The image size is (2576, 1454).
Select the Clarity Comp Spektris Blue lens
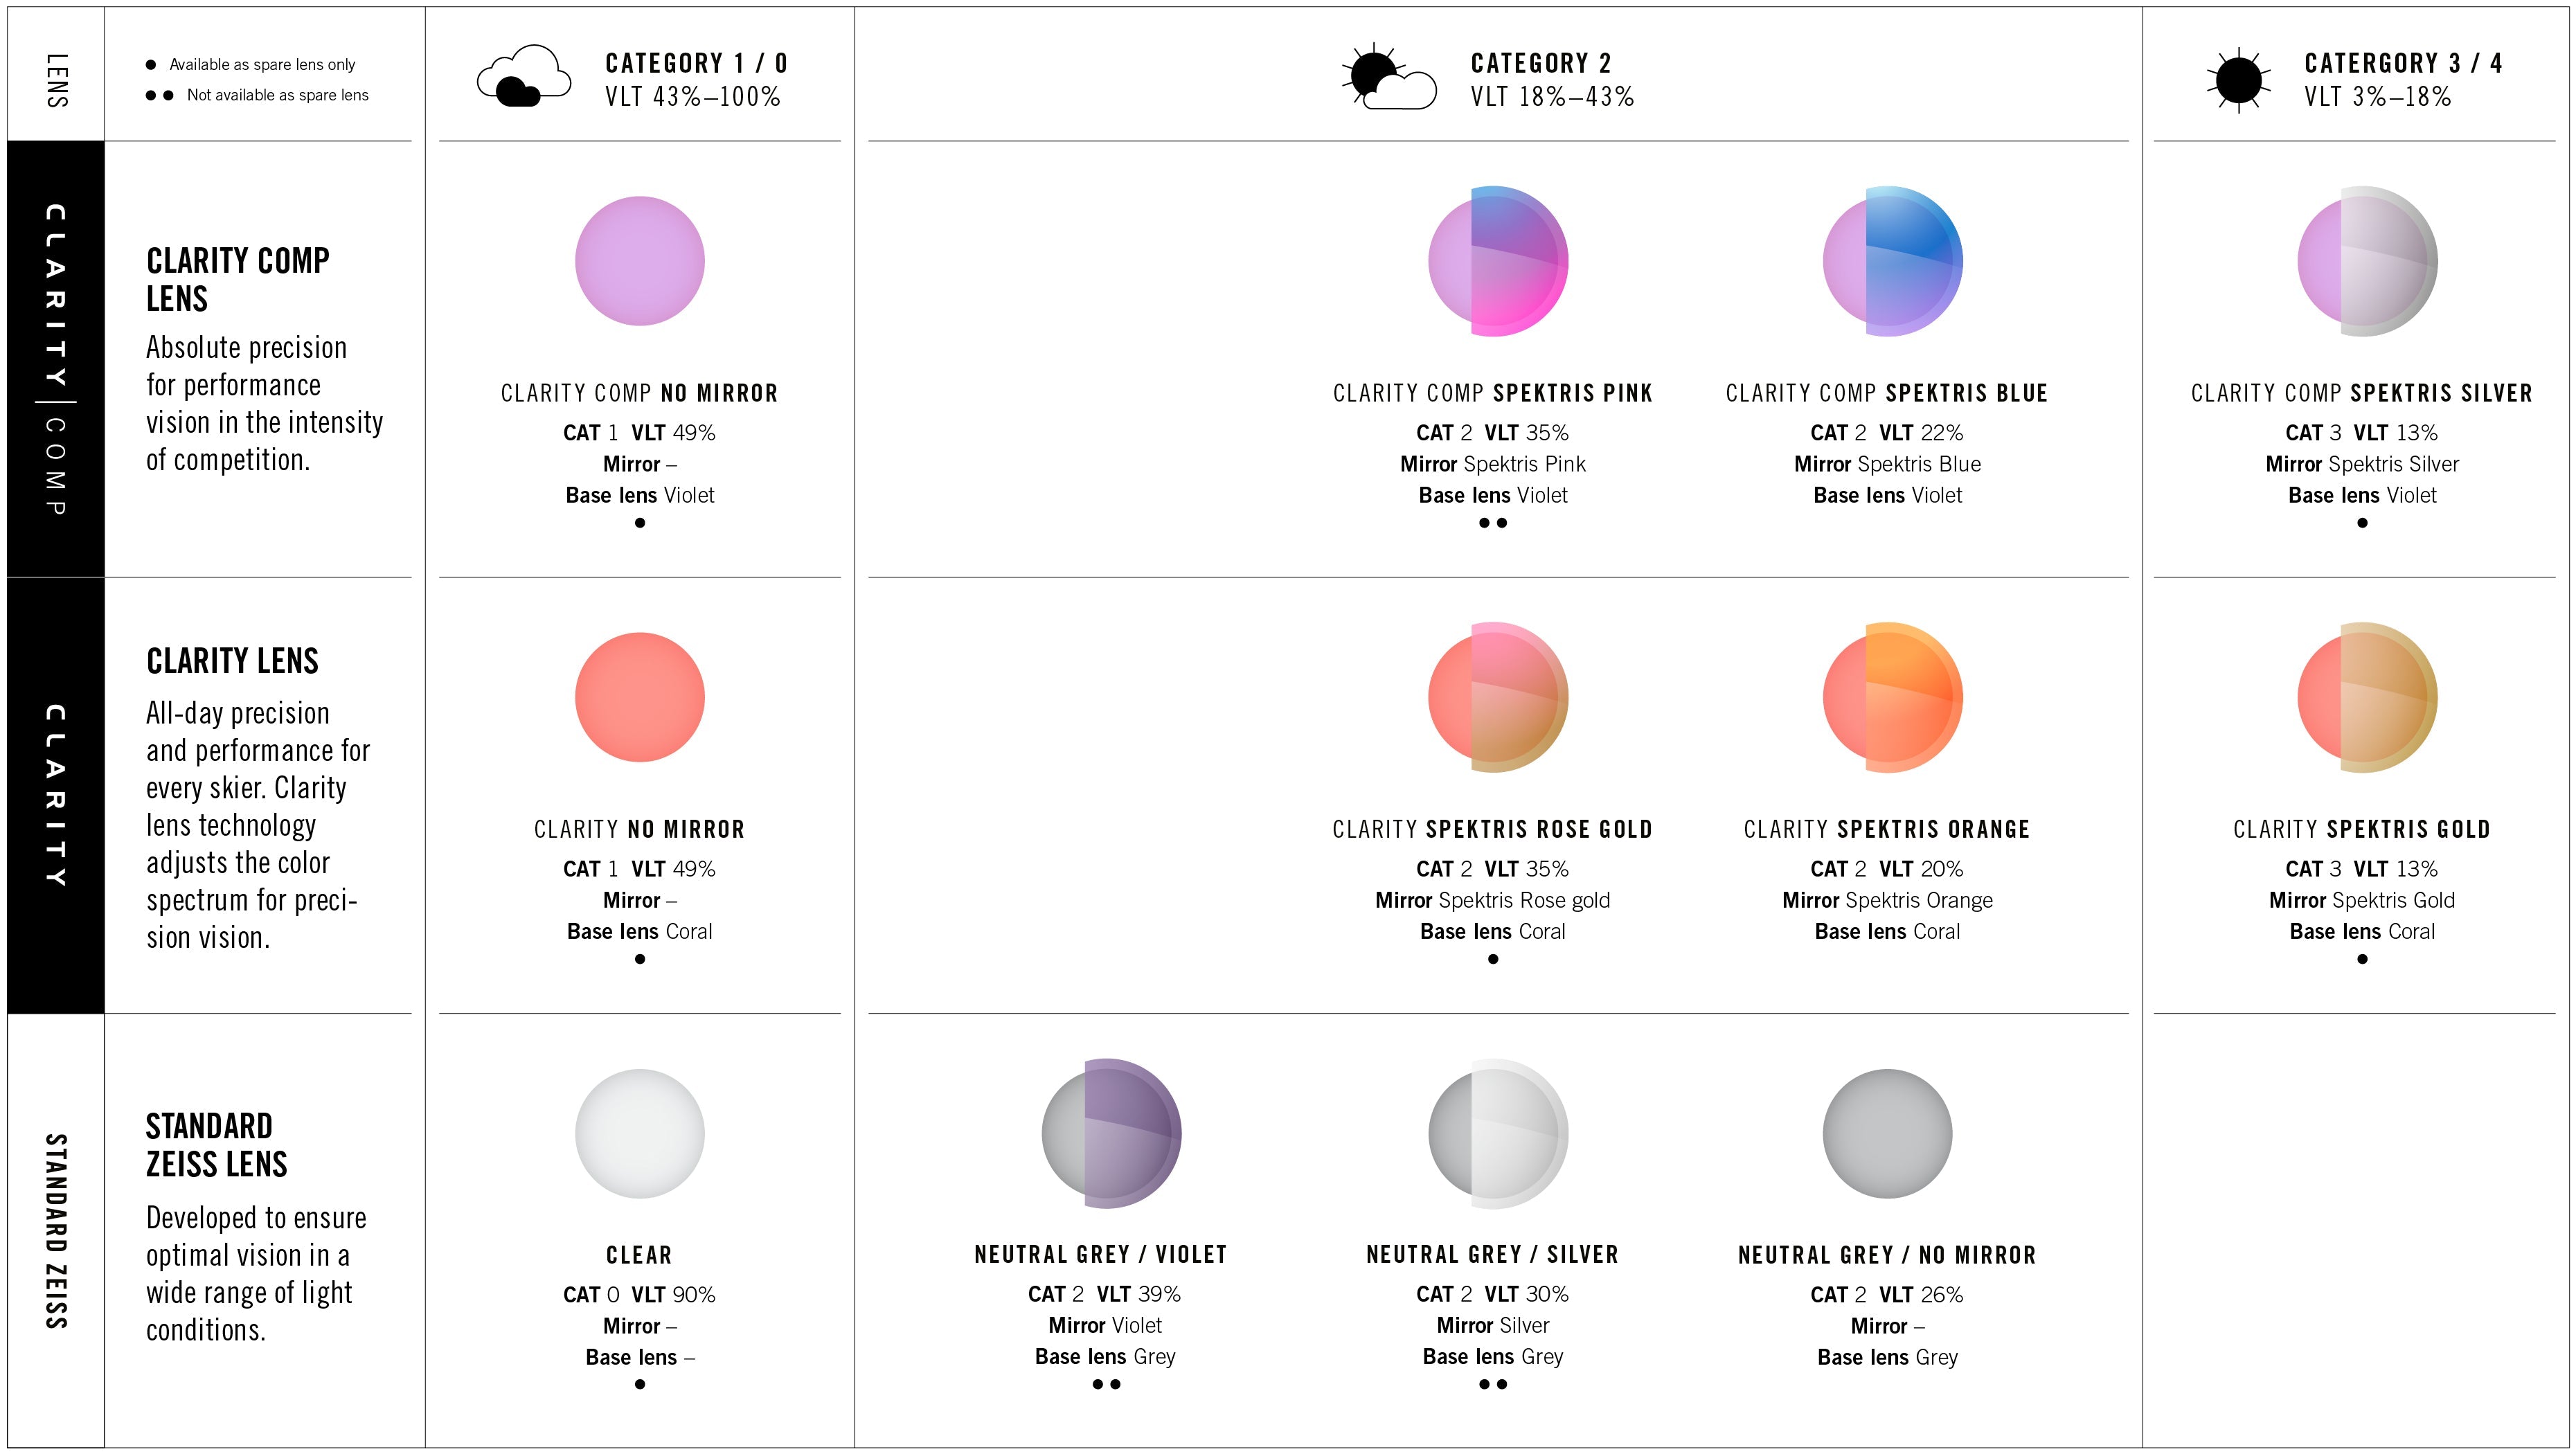point(1892,261)
